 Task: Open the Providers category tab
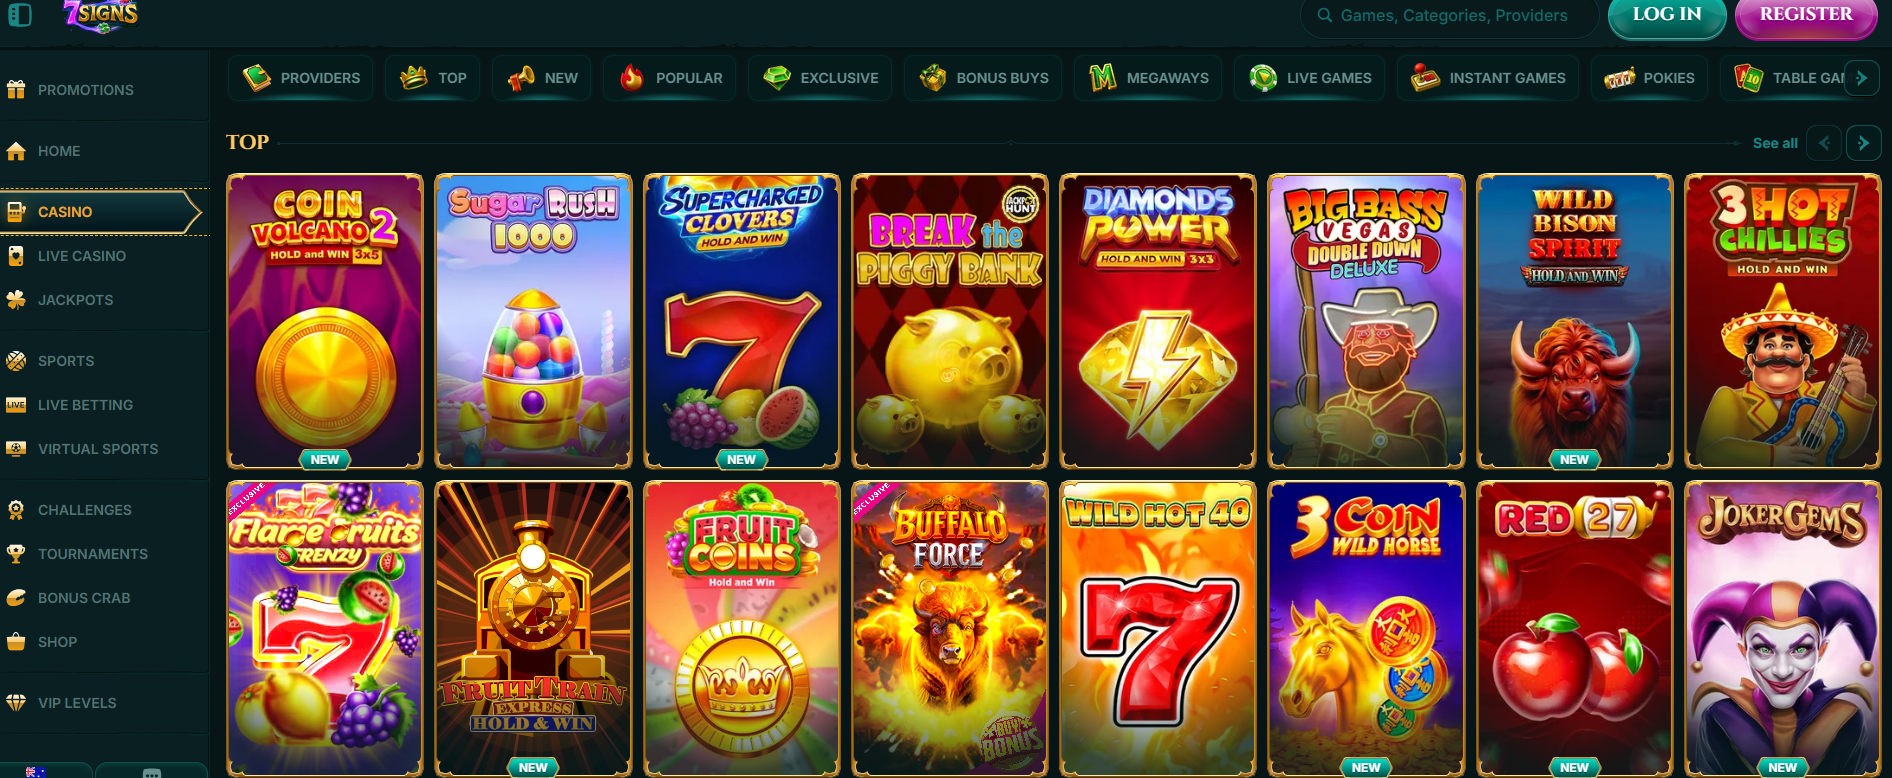[x=301, y=78]
